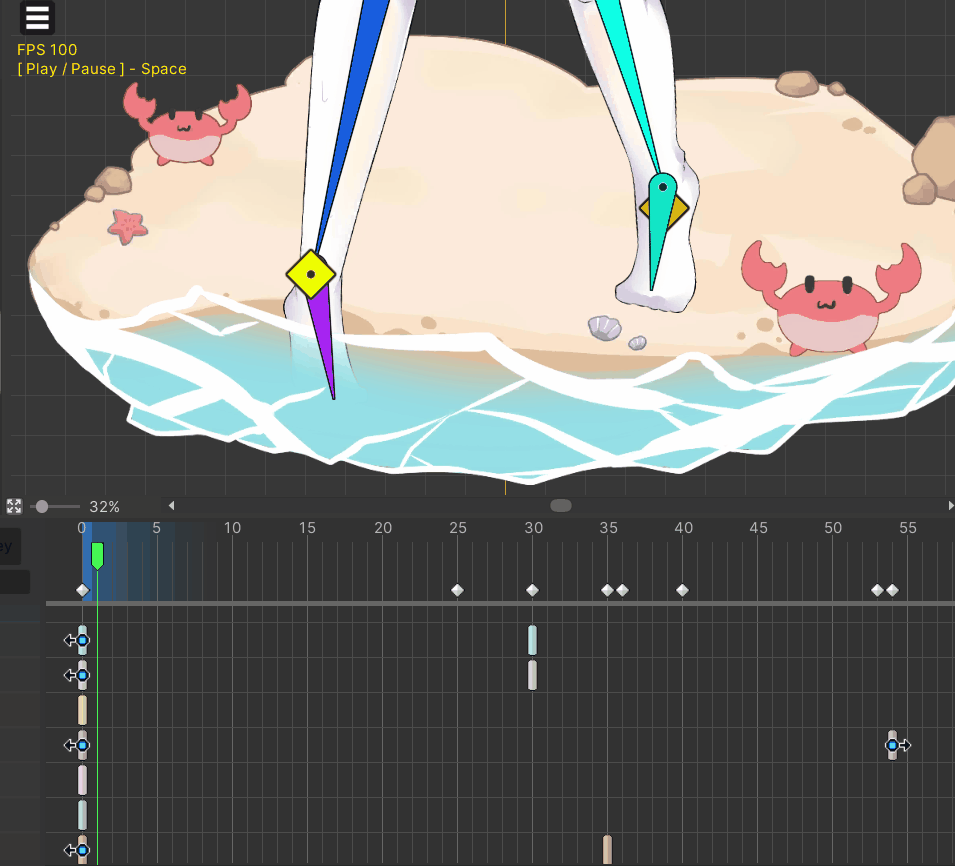Select the first track keyframe bar at frame 30
Viewport: 955px width, 866px height.
532,640
